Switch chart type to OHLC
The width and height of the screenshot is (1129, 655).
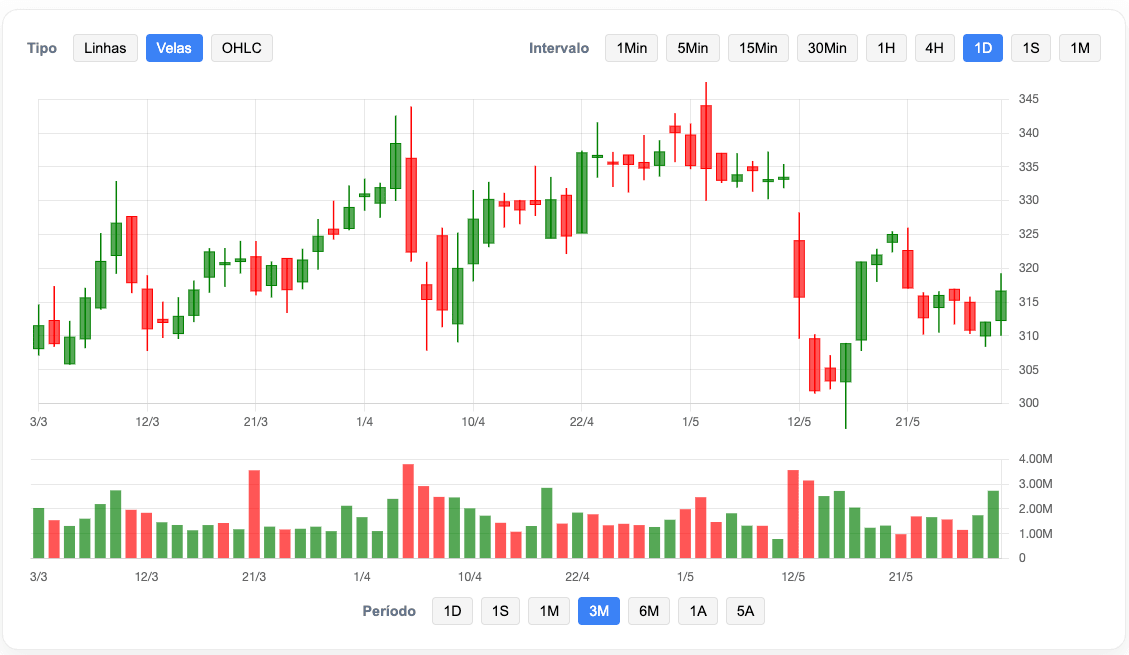pyautogui.click(x=242, y=48)
